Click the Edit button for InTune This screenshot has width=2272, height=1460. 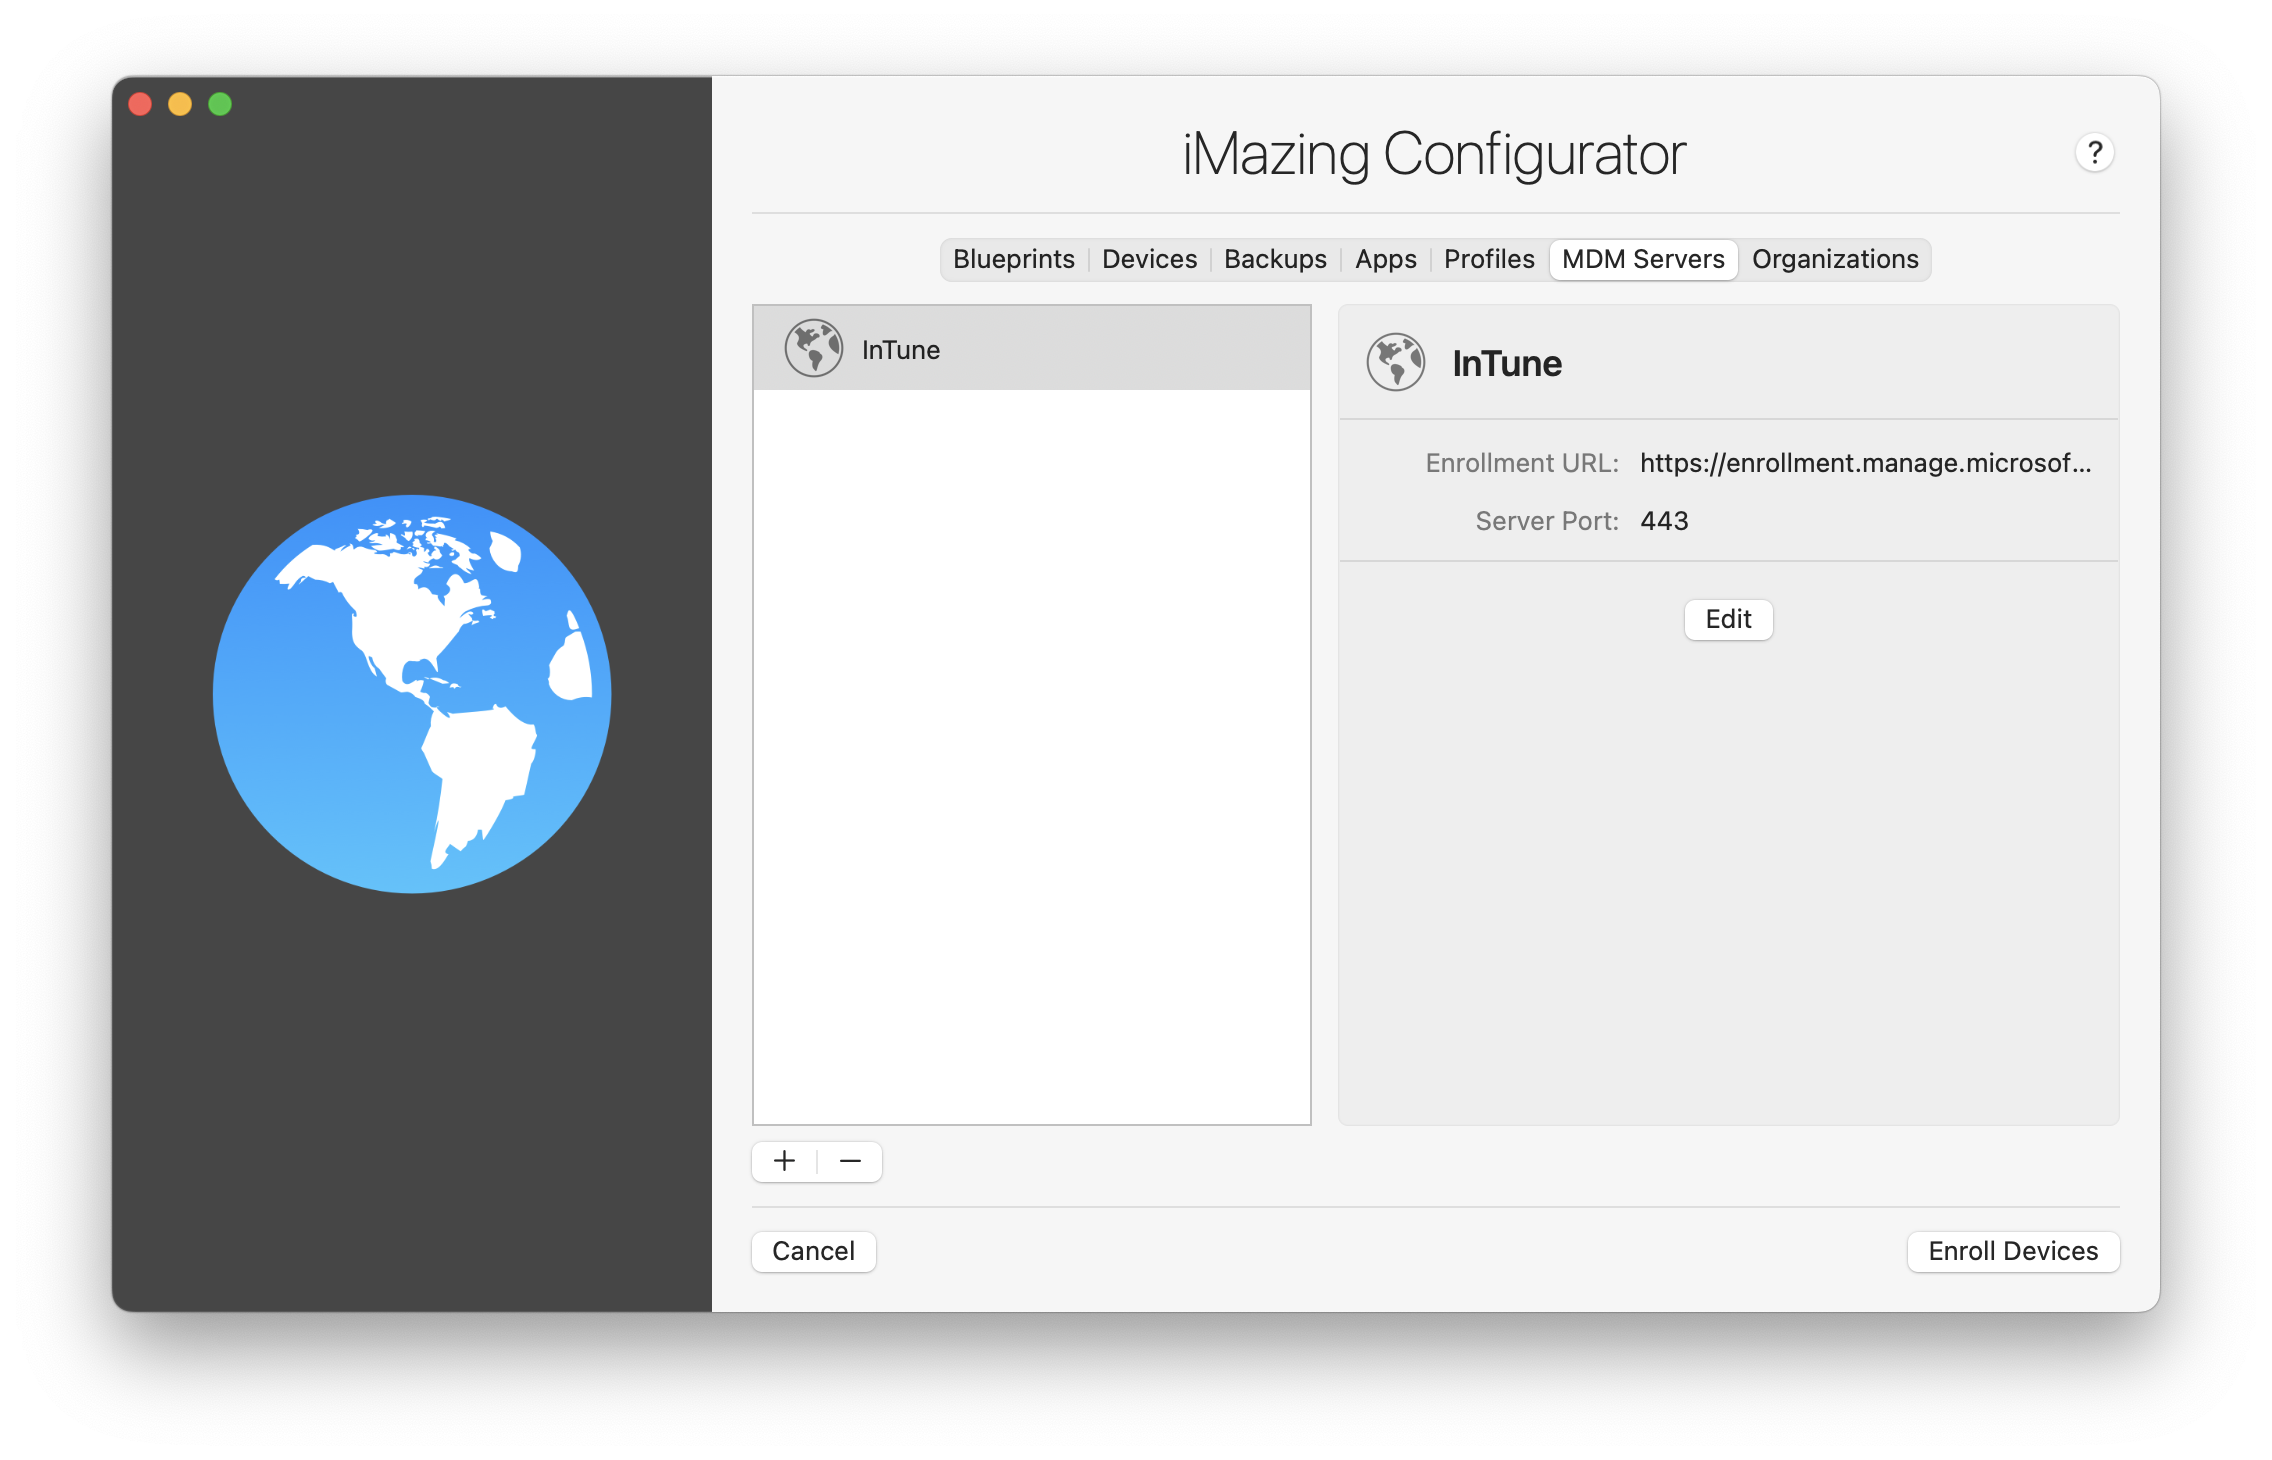tap(1728, 619)
